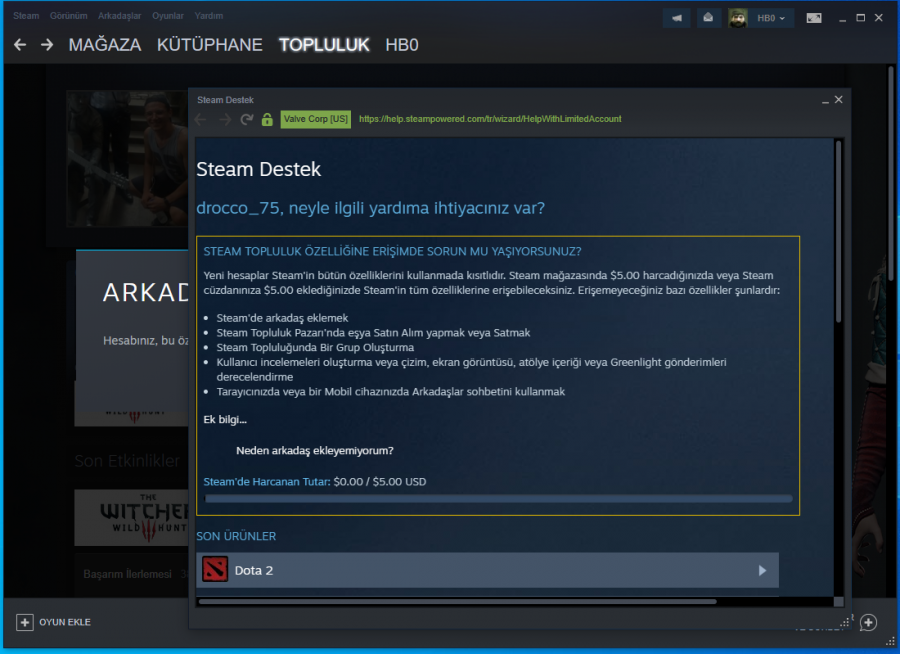The width and height of the screenshot is (900, 654).
Task: Expand Dota 2 with its right arrow
Action: point(762,570)
